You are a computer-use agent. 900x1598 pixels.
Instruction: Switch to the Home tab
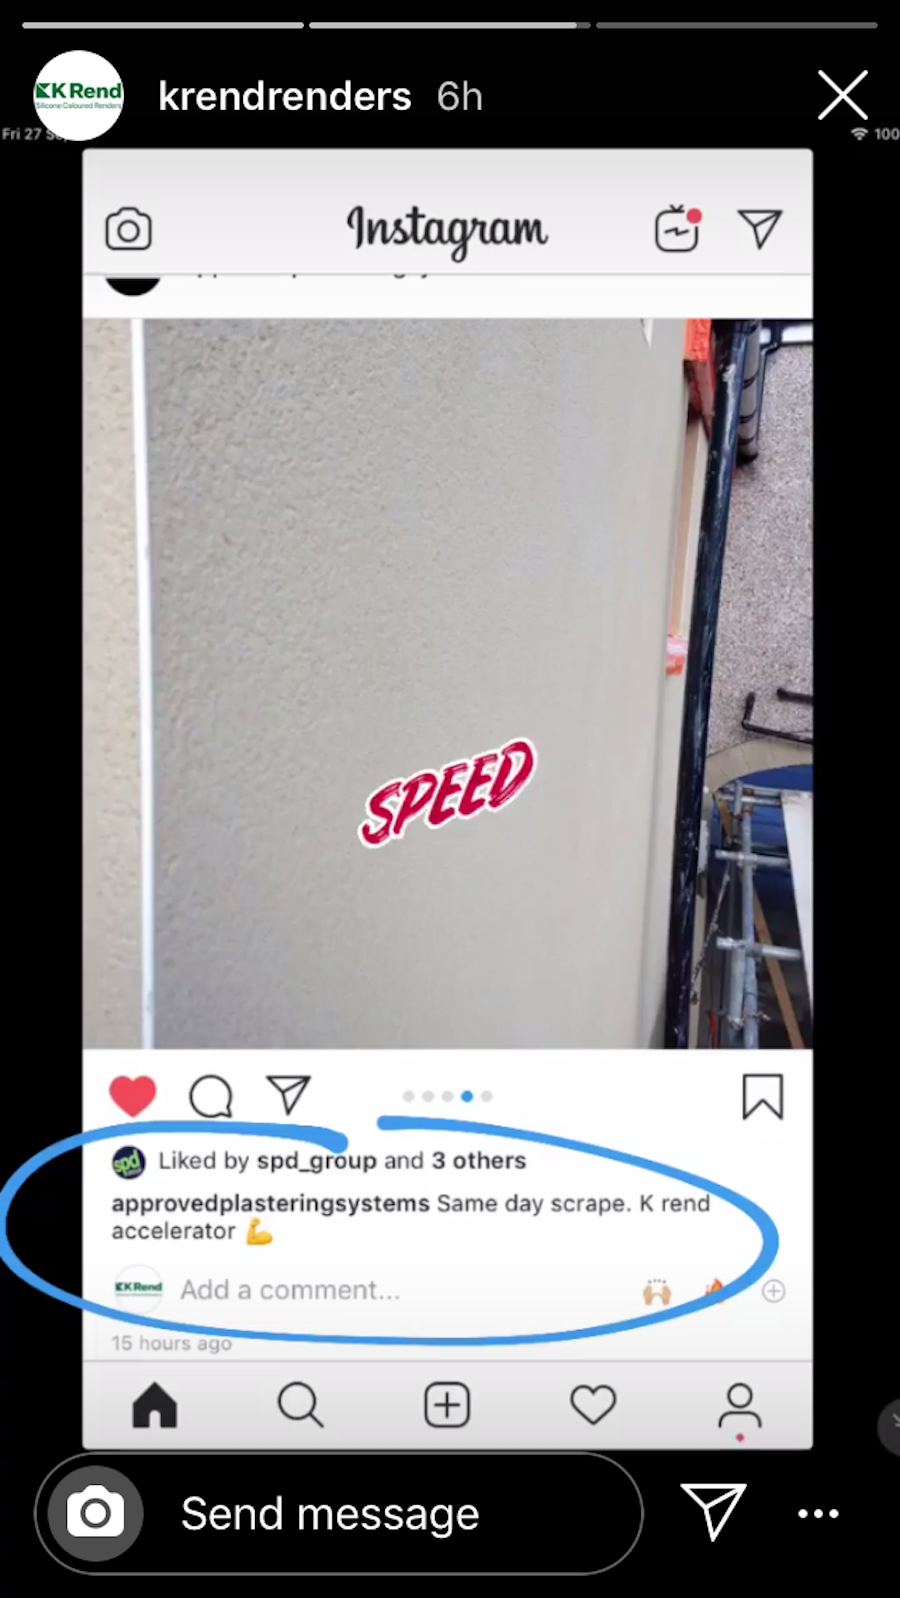[155, 1405]
